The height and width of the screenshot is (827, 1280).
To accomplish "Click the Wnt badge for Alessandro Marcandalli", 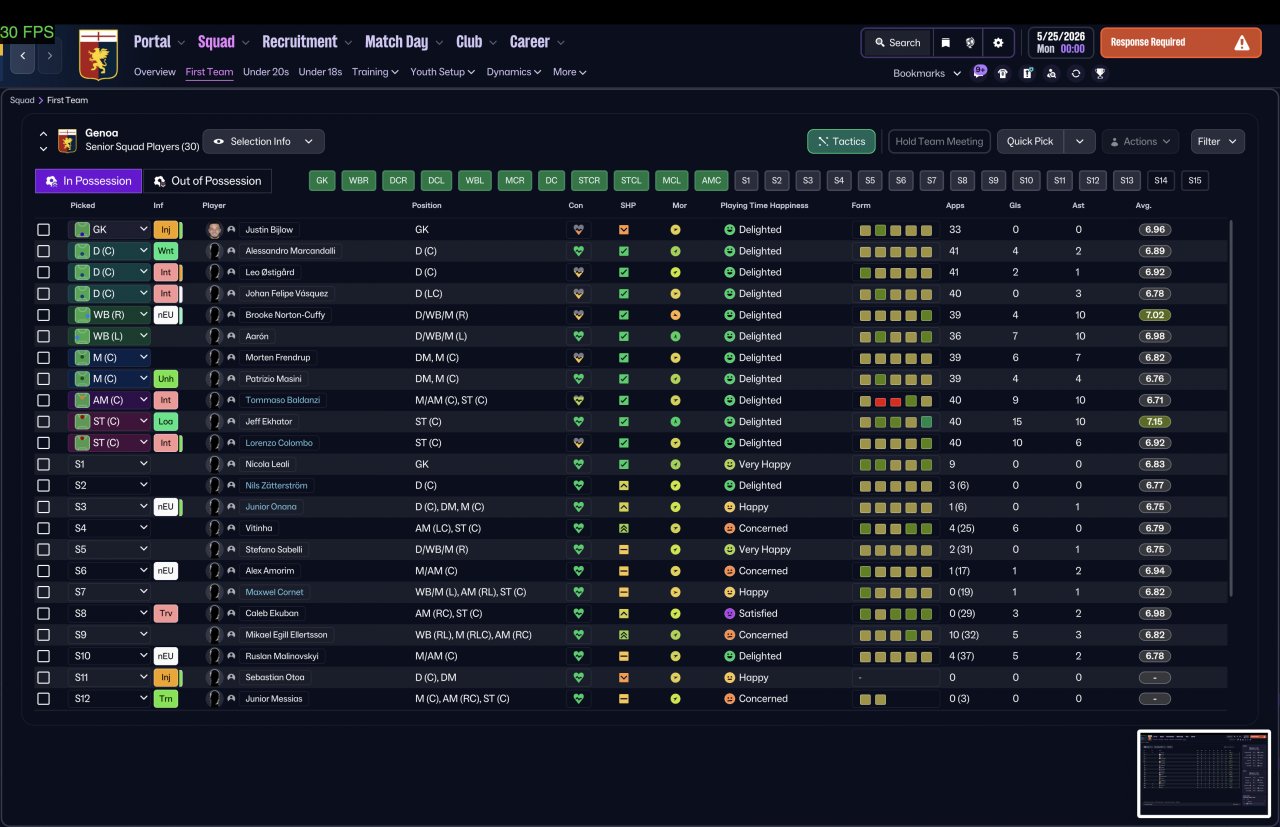I will pos(166,251).
